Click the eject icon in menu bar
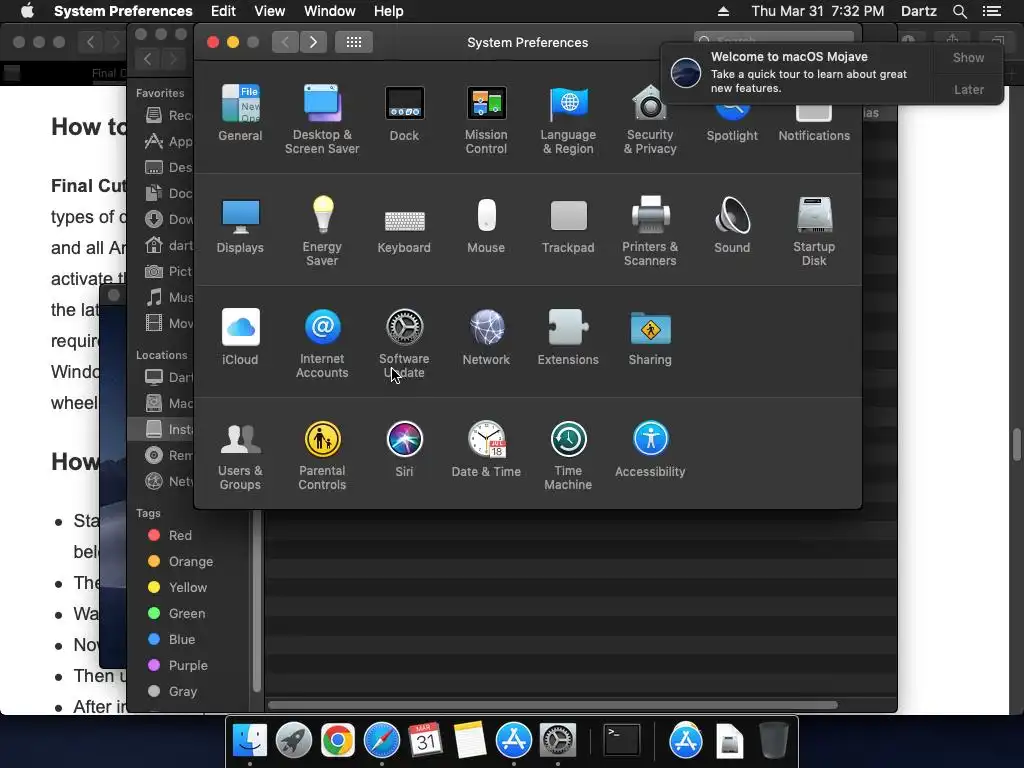 pos(723,11)
